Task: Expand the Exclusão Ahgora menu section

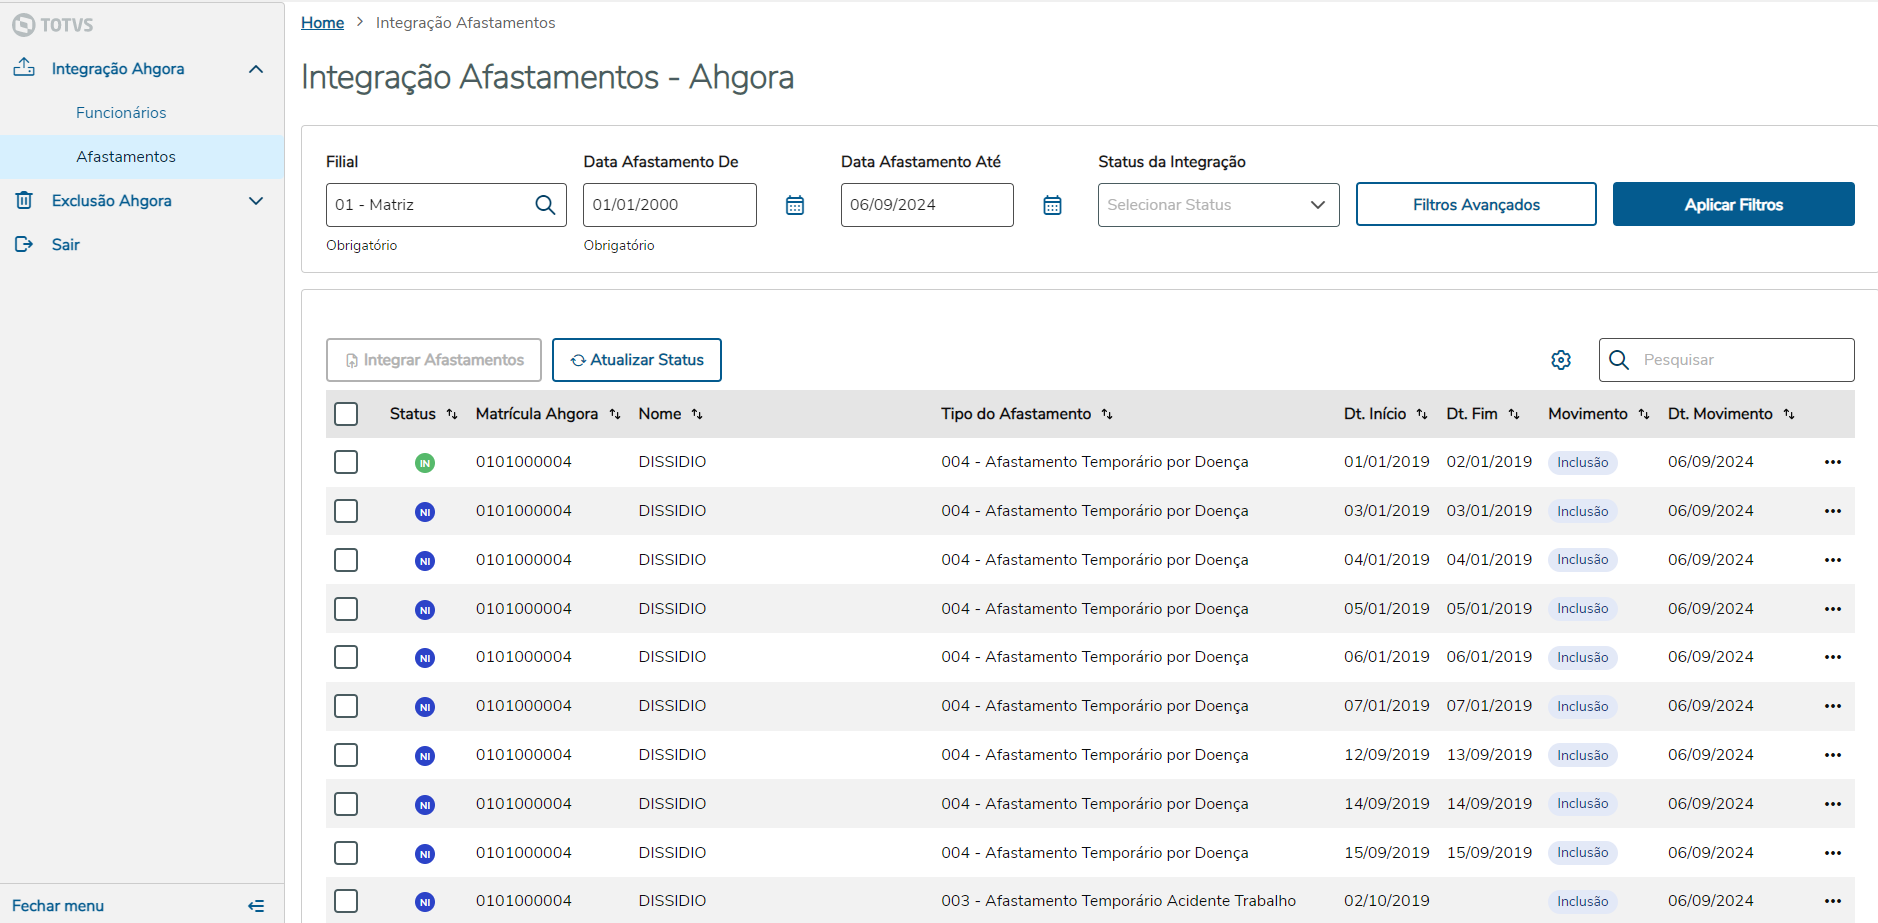Action: (256, 201)
